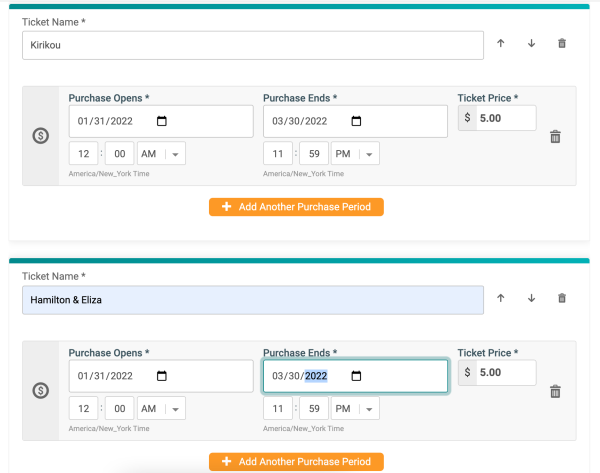Delete the Hamilton & Eliza purchase period

pyautogui.click(x=555, y=391)
